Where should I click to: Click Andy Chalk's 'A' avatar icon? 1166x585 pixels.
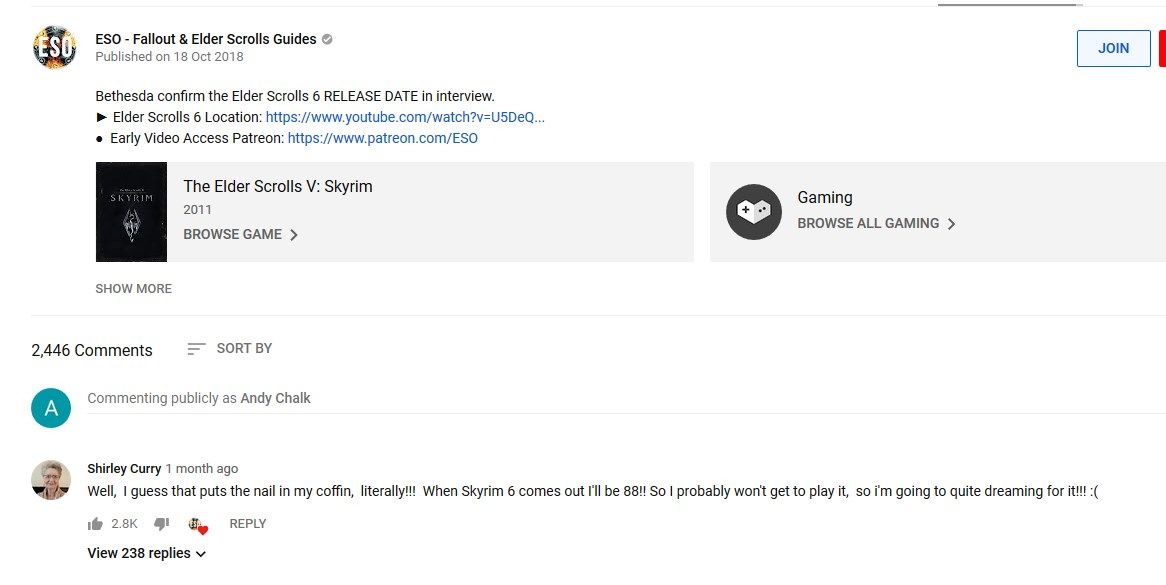click(x=51, y=408)
